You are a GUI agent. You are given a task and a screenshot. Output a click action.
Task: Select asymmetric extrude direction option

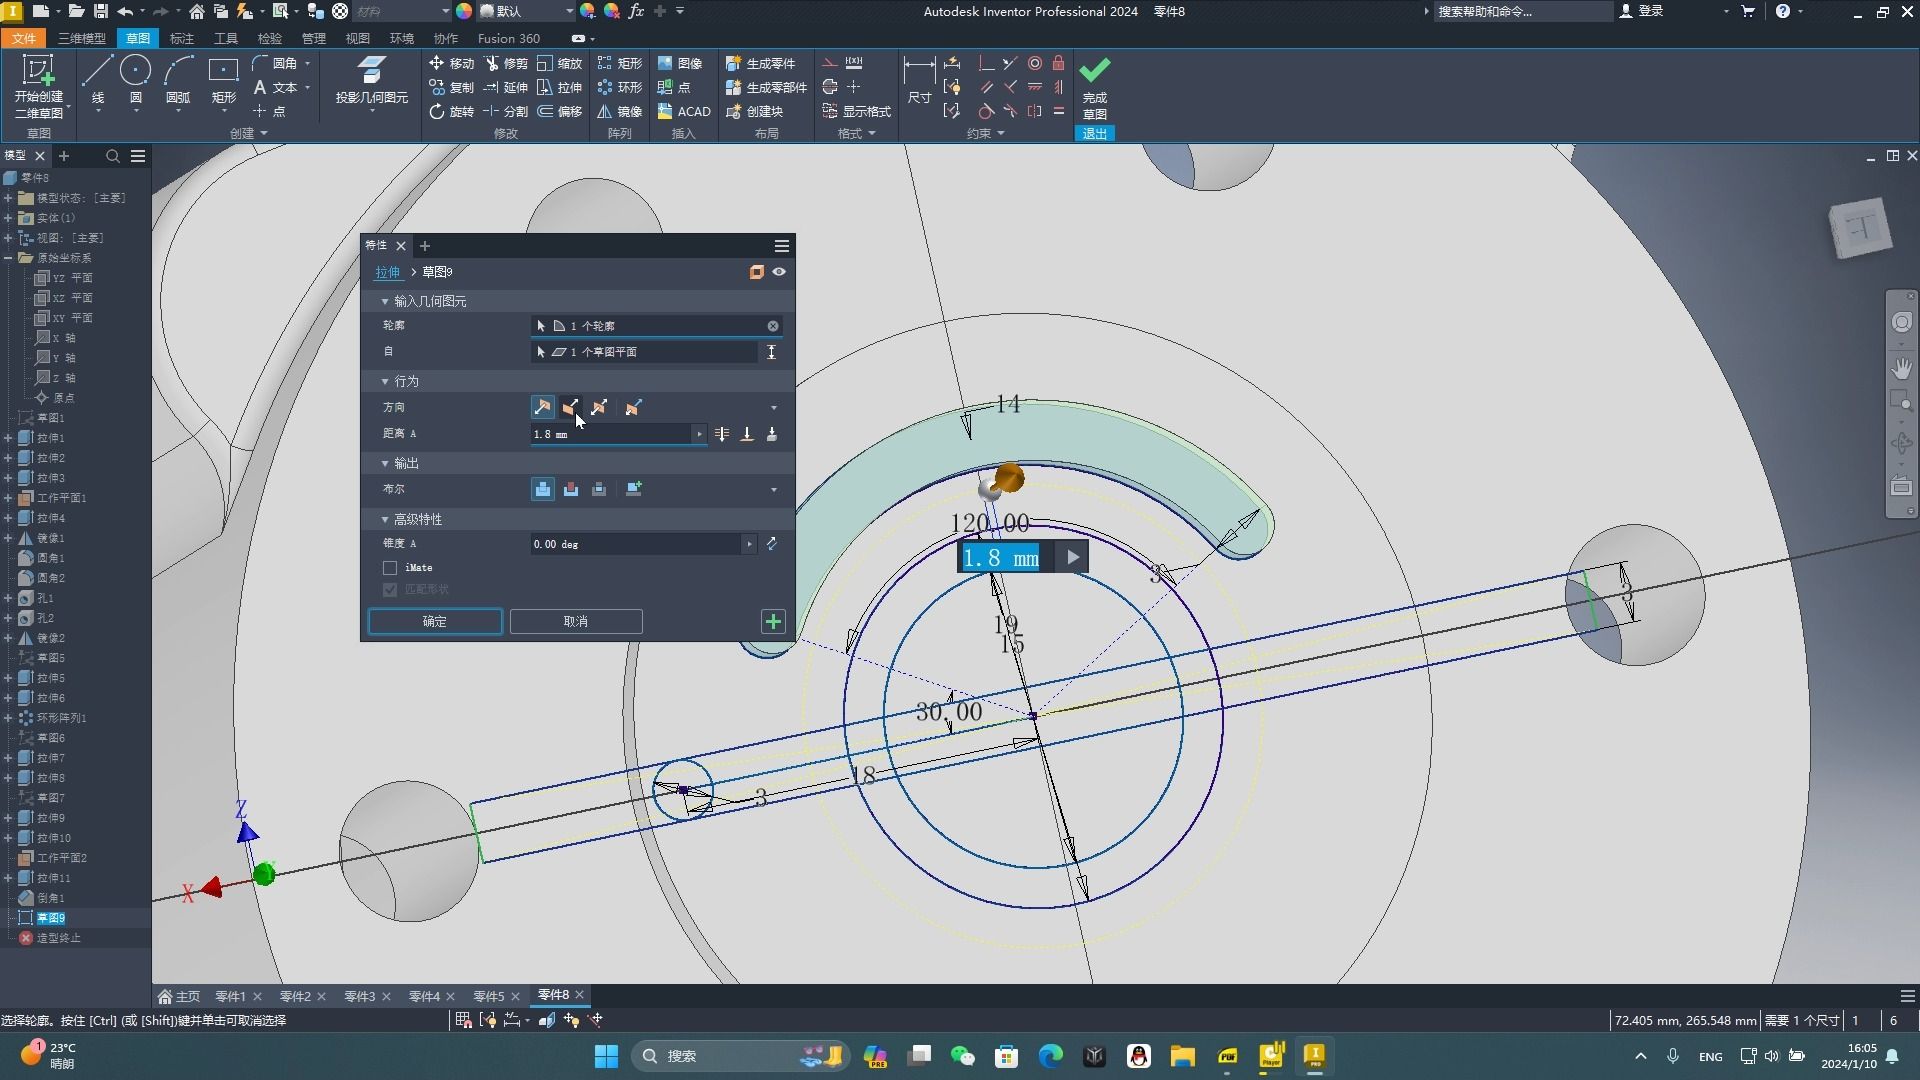coord(633,407)
